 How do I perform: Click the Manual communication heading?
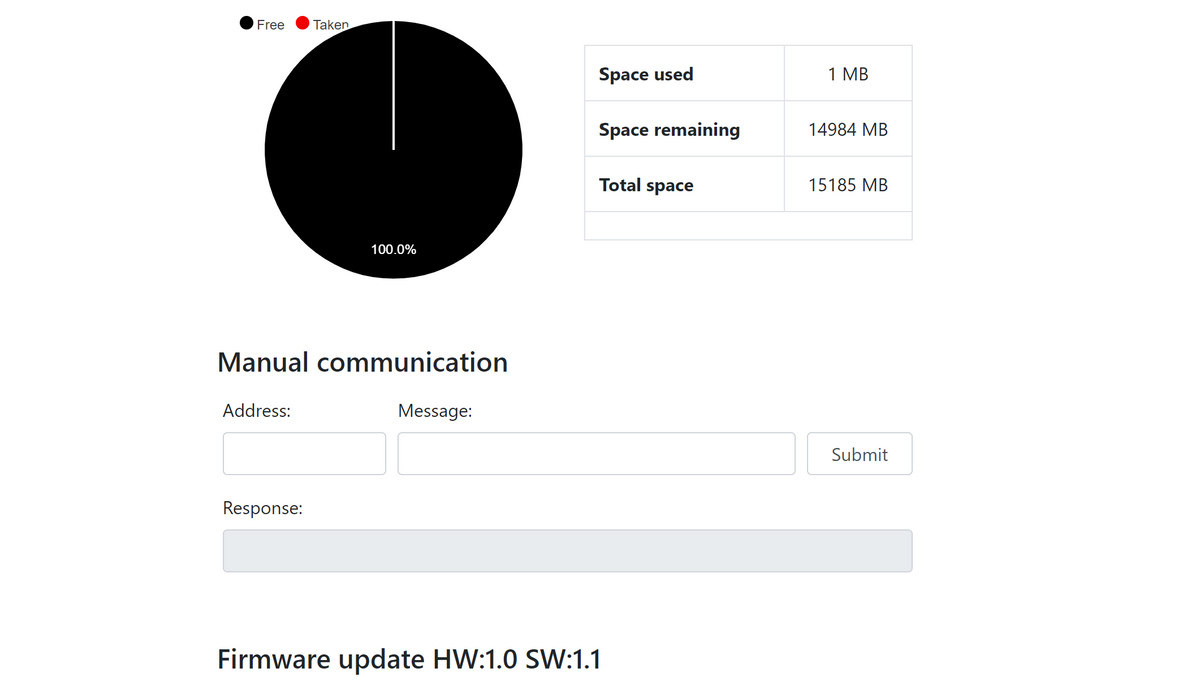click(x=362, y=362)
